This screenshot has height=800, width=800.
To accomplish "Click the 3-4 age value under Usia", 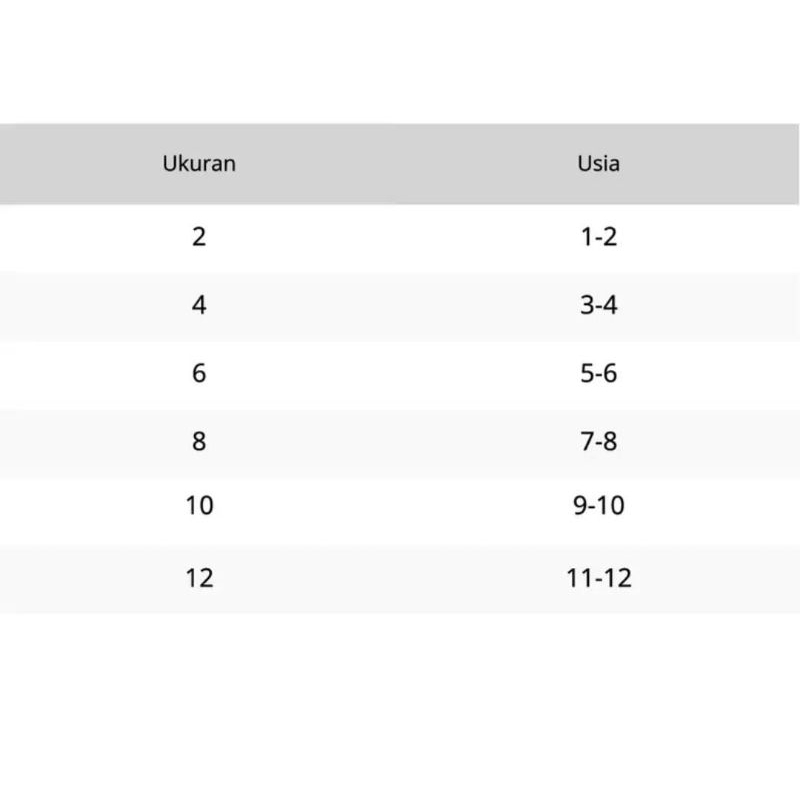I will (598, 305).
